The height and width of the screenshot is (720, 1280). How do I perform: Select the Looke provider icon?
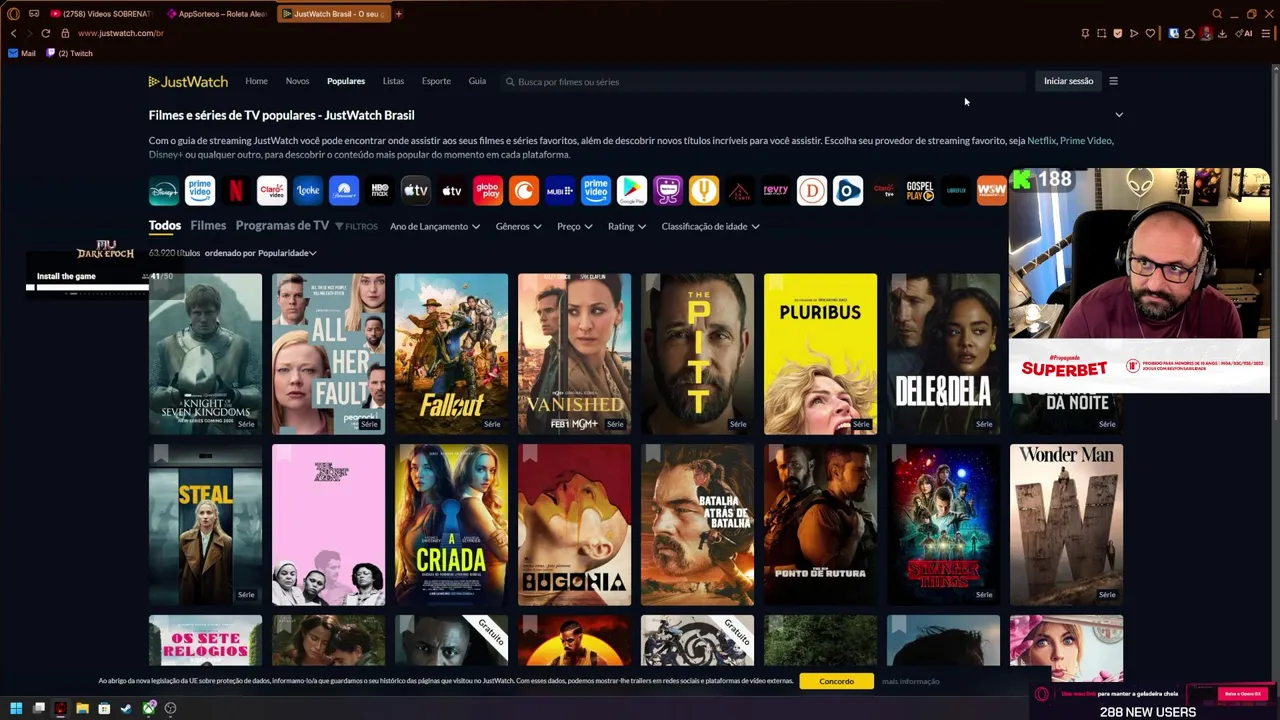click(308, 190)
